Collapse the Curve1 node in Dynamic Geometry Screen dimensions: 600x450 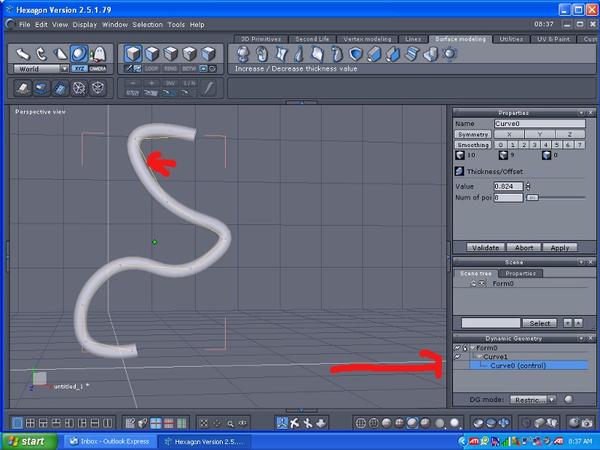pyautogui.click(x=480, y=357)
